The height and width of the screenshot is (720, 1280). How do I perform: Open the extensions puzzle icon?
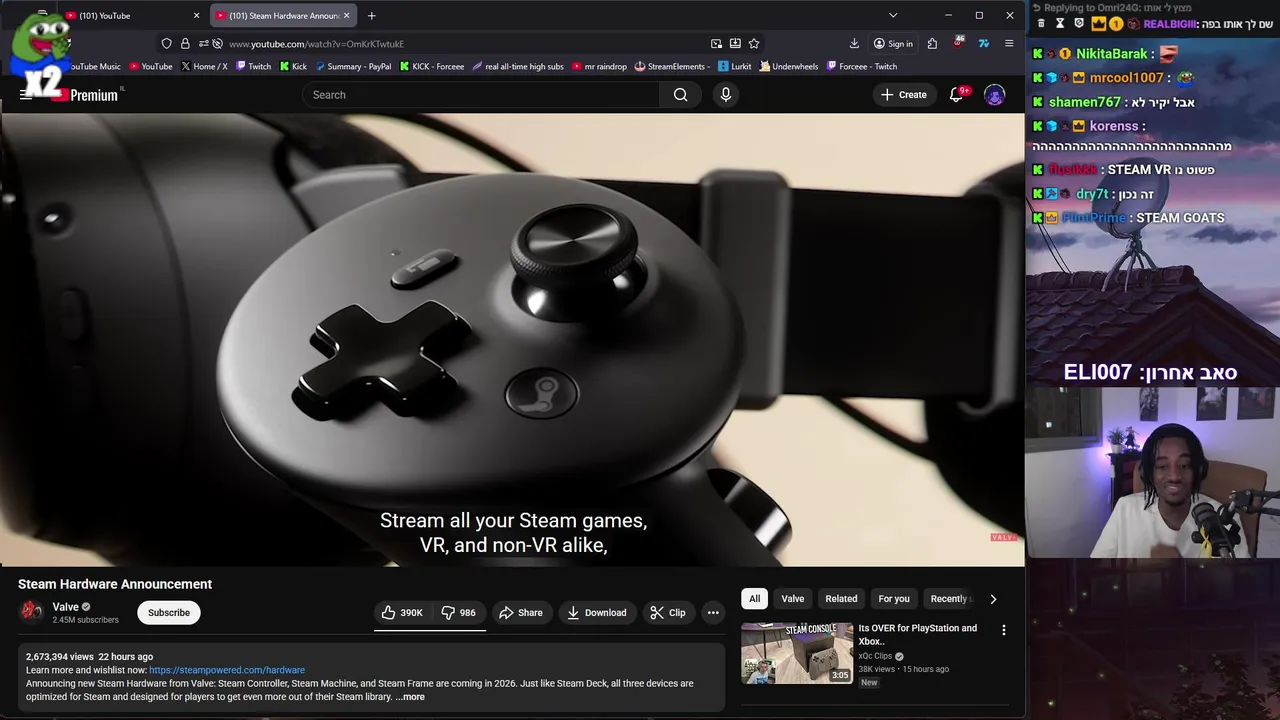pyautogui.click(x=932, y=44)
